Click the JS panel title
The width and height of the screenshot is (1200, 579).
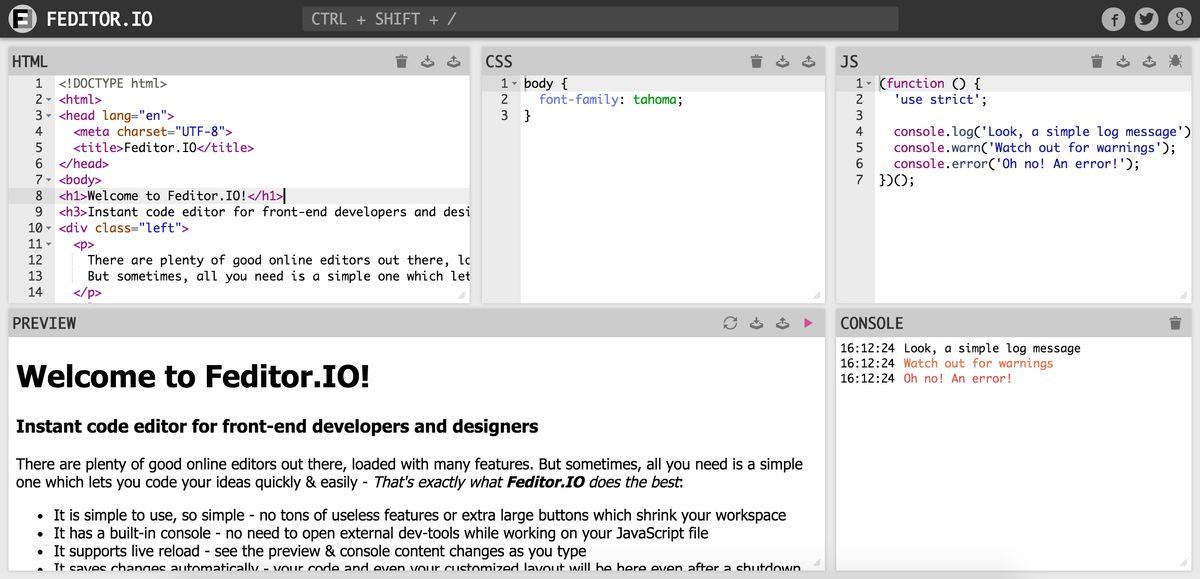pos(849,62)
